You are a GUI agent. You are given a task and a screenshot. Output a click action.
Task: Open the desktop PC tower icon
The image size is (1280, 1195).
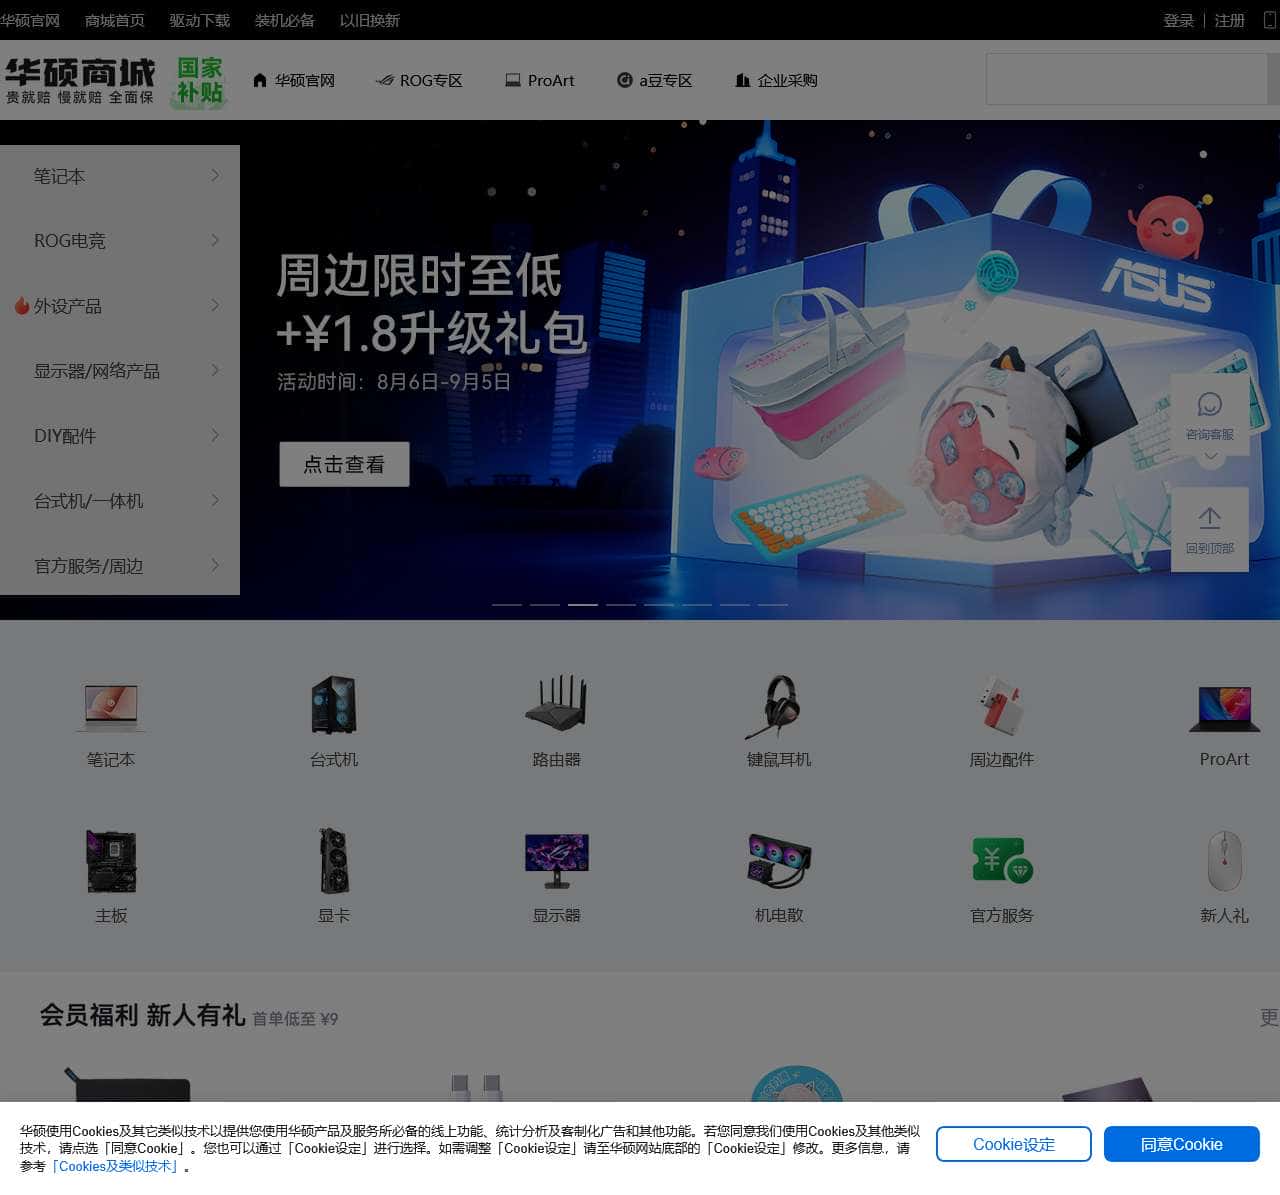click(x=333, y=704)
